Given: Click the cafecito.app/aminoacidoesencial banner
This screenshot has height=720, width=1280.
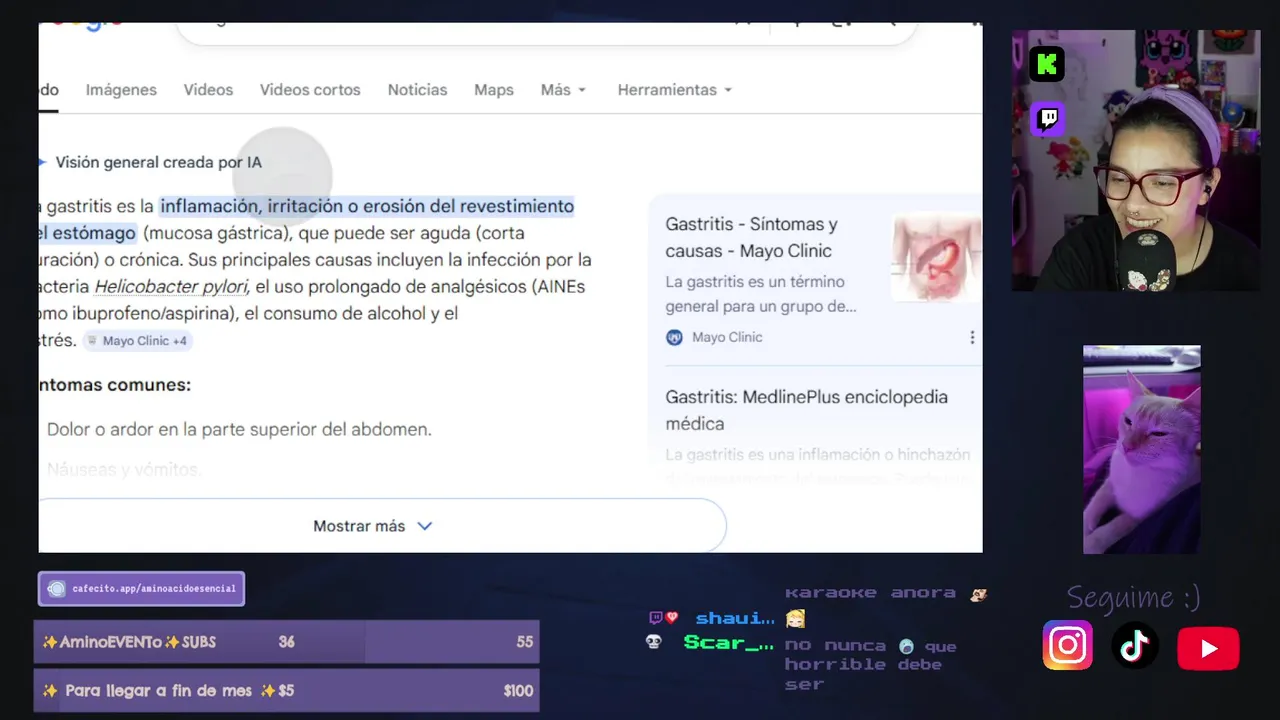Looking at the screenshot, I should click(141, 589).
